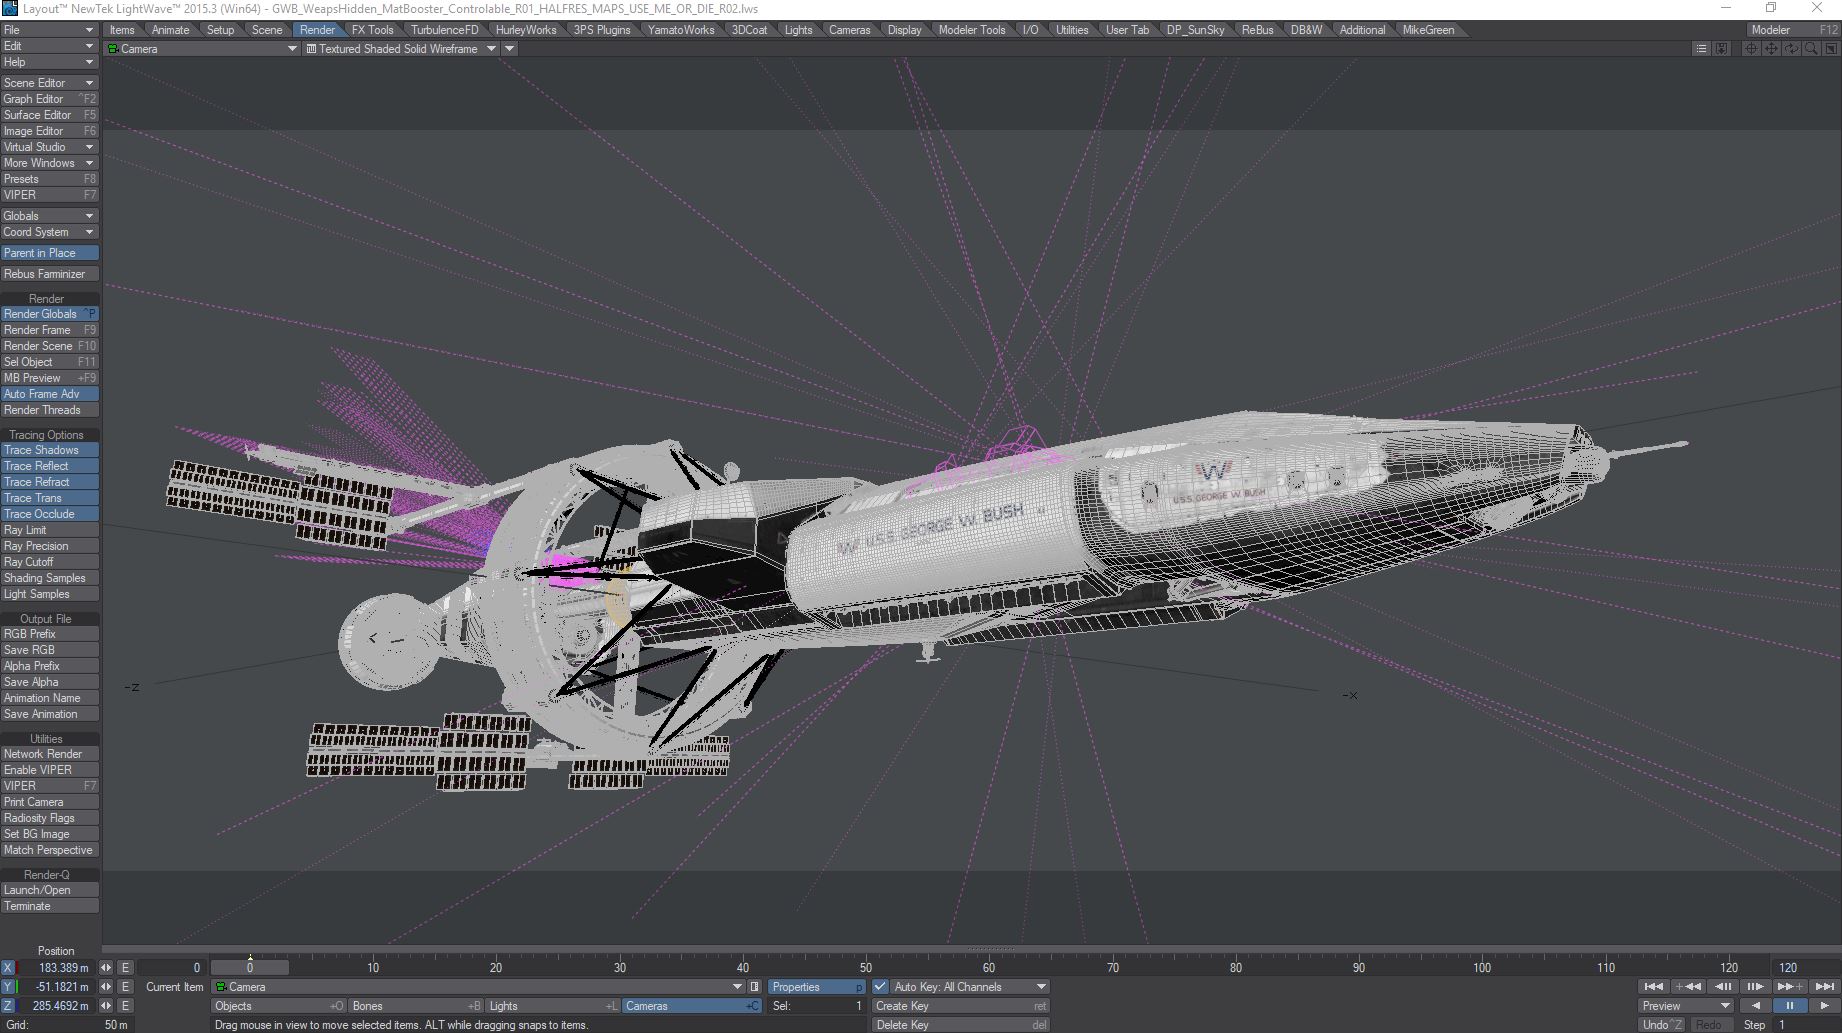Image resolution: width=1842 pixels, height=1033 pixels.
Task: Toggle the Auto Key checkbox
Action: [x=880, y=987]
